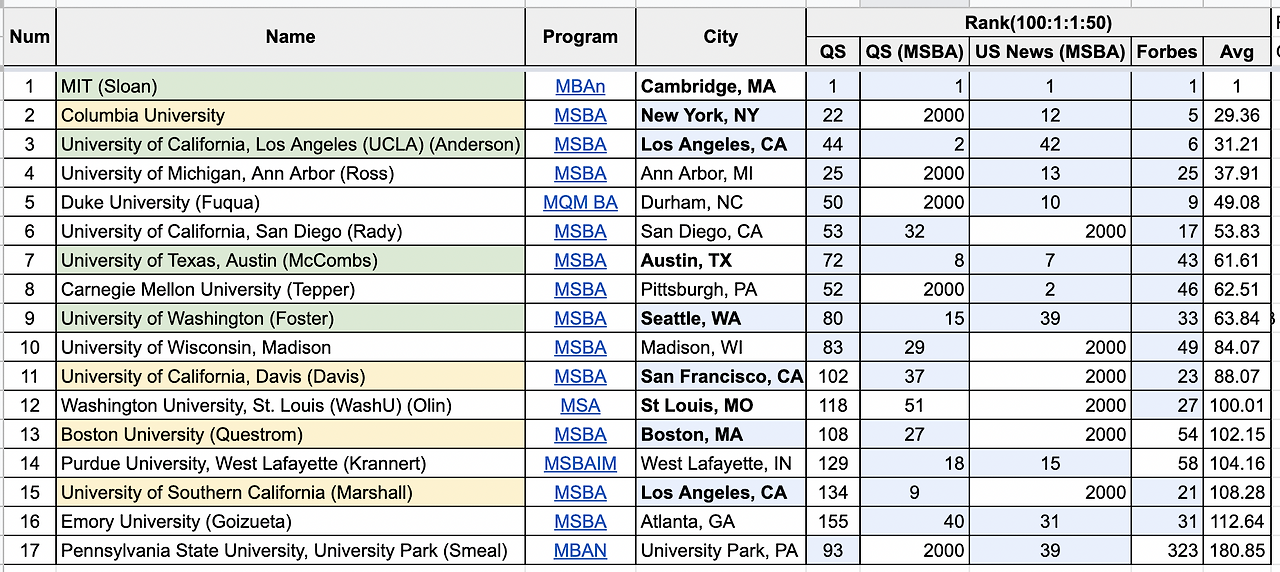1280x572 pixels.
Task: Select the University of Texas, Austin (McCombs) cell
Action: point(291,260)
